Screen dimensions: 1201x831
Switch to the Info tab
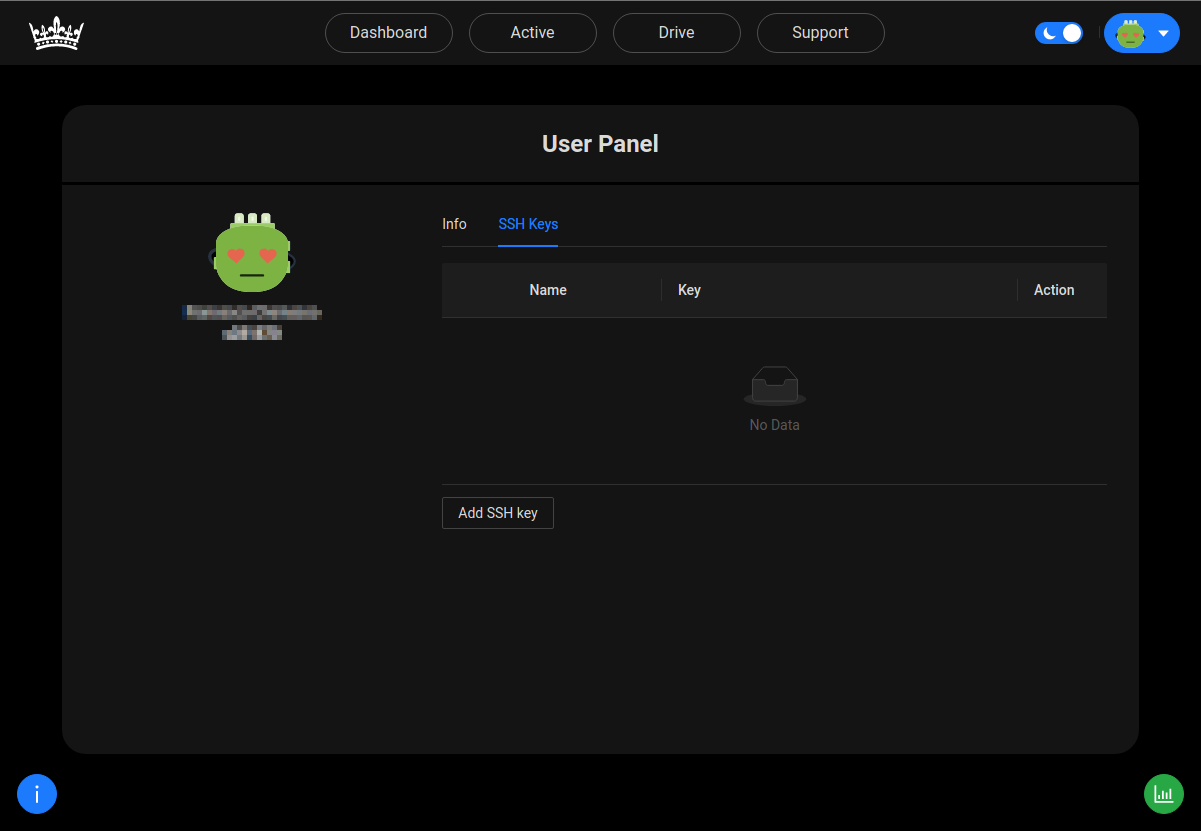coord(454,224)
